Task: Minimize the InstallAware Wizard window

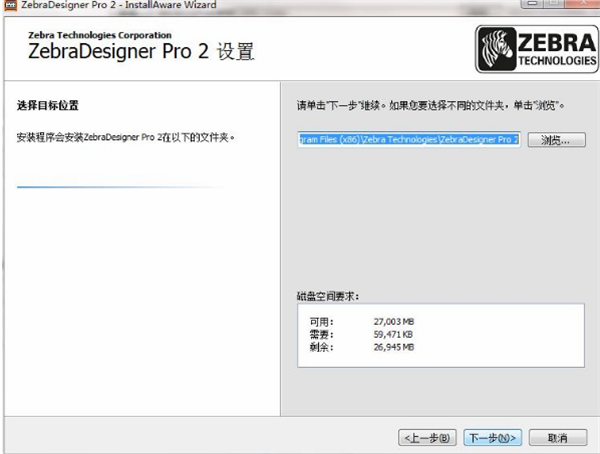Action: click(532, 3)
